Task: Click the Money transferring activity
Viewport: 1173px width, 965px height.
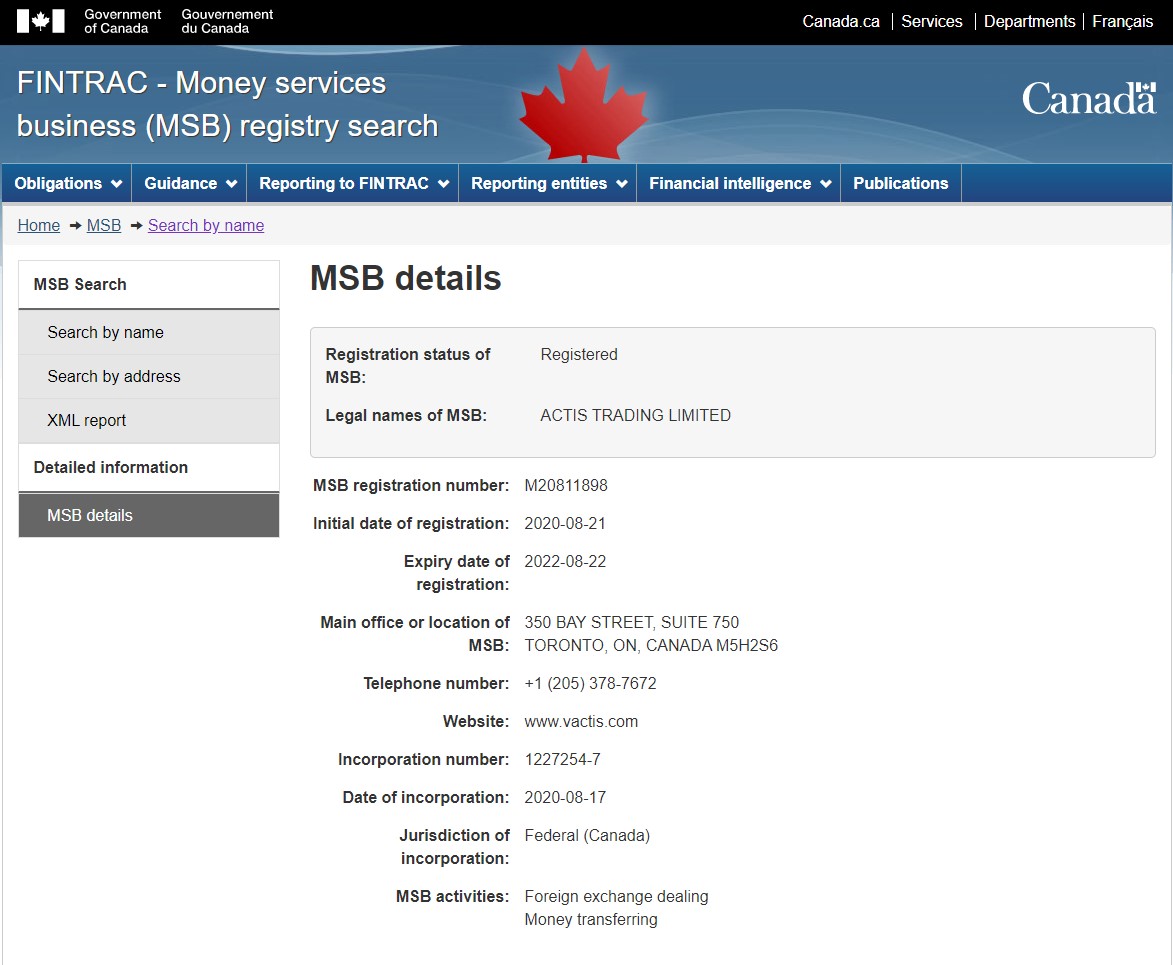Action: pyautogui.click(x=591, y=920)
